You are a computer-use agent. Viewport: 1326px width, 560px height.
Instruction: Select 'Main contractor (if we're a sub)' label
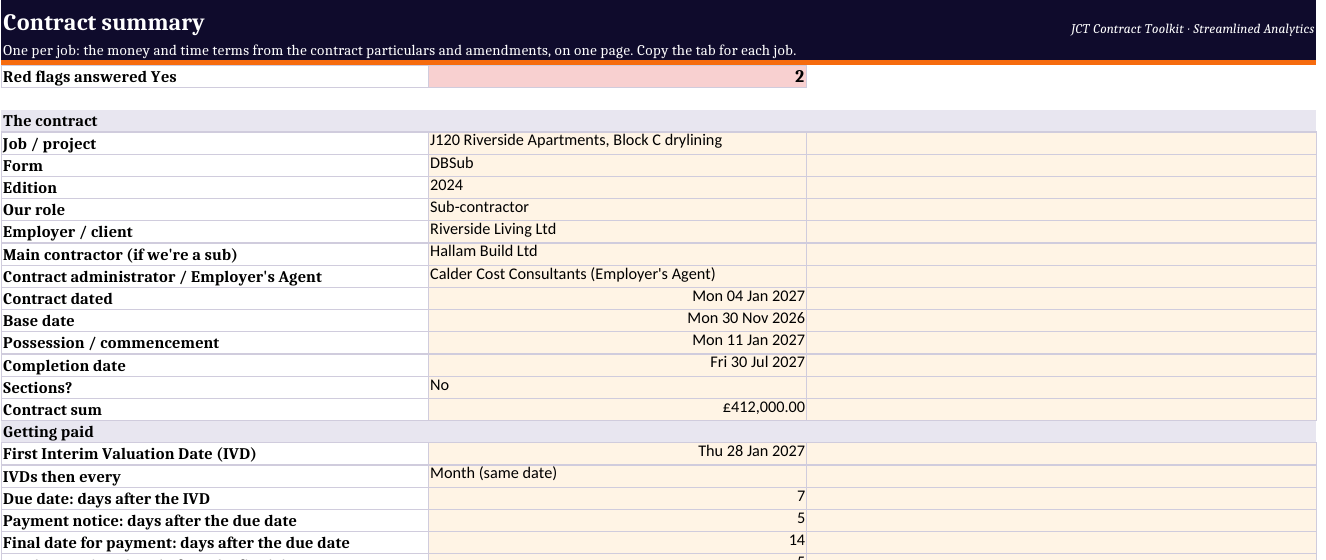[215, 254]
